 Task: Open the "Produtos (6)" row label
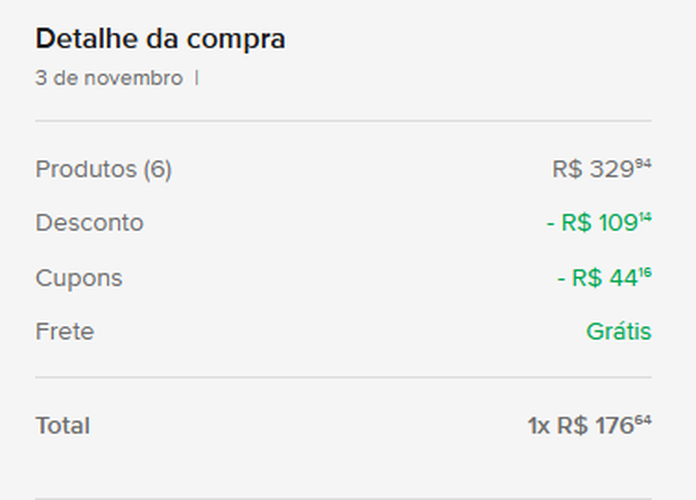(x=103, y=170)
